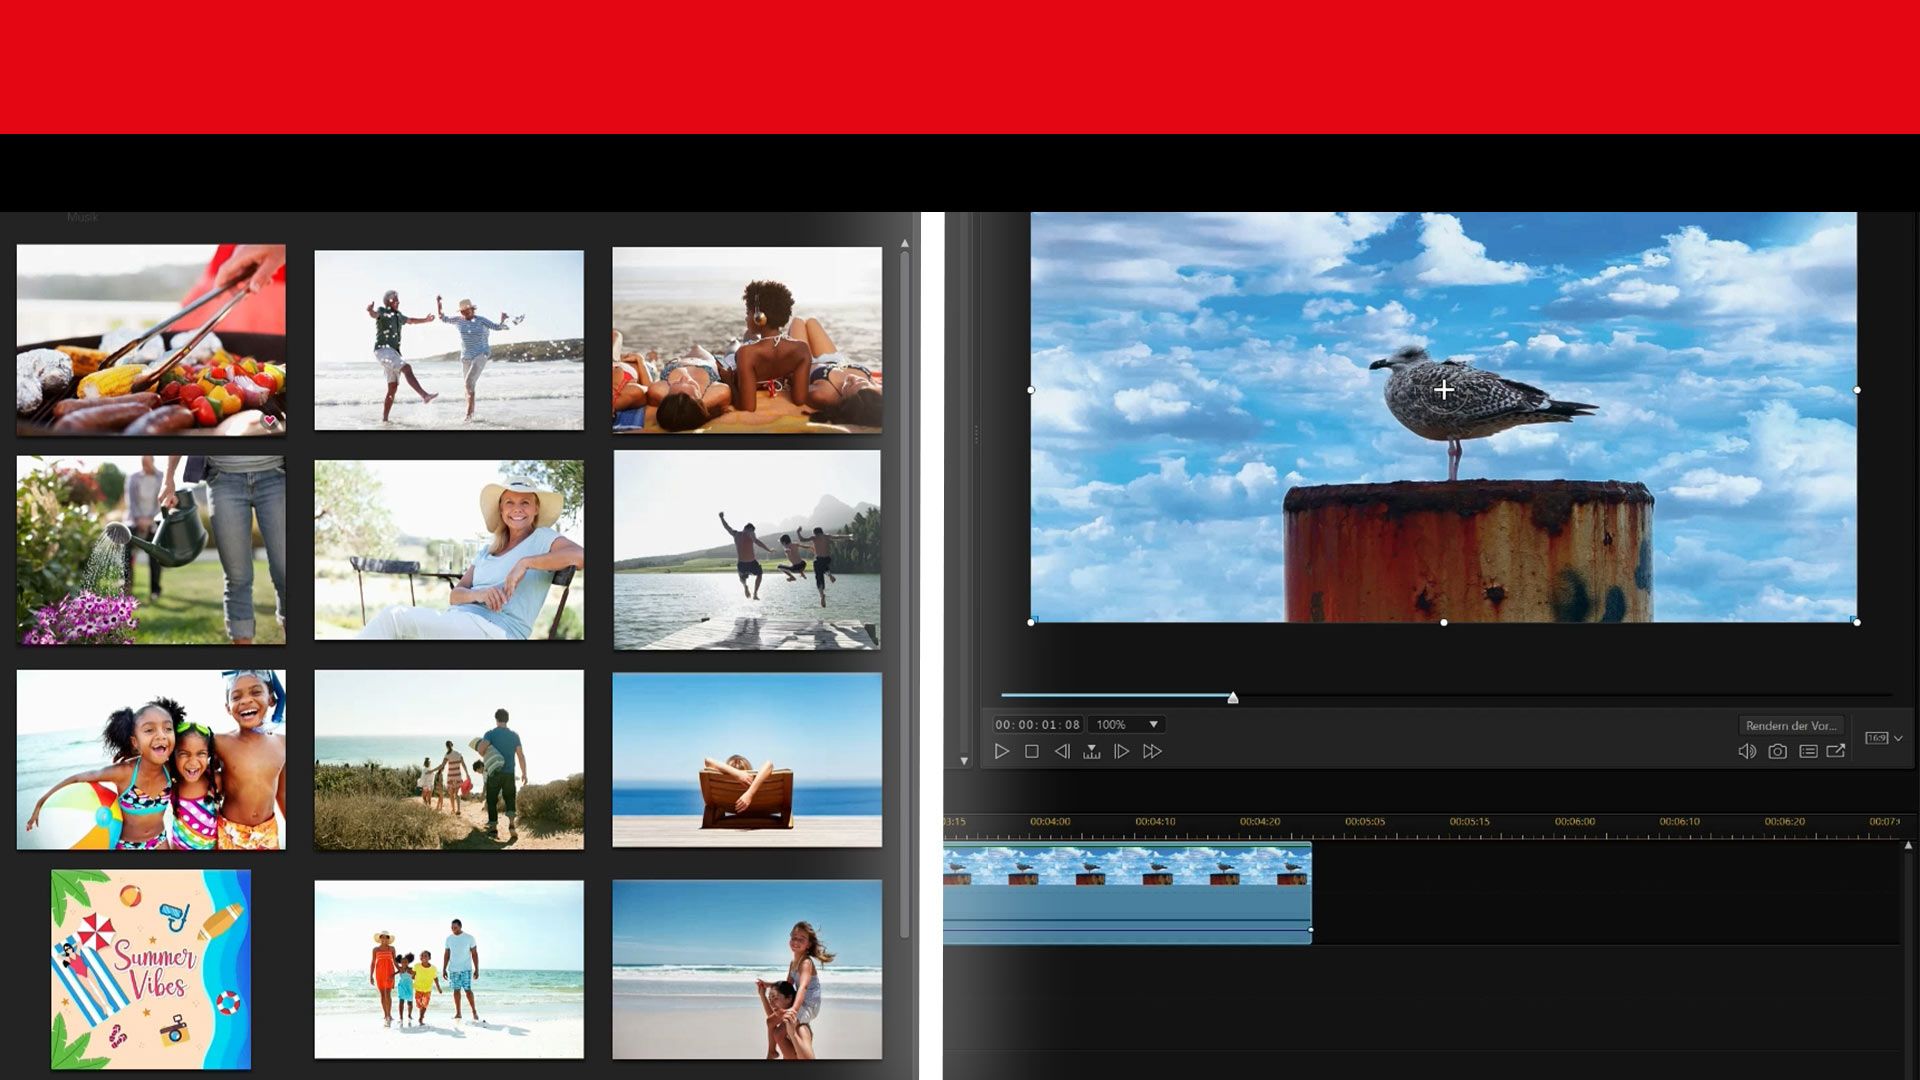Click the Stop playback button
Image resolution: width=1920 pixels, height=1080 pixels.
coord(1031,751)
